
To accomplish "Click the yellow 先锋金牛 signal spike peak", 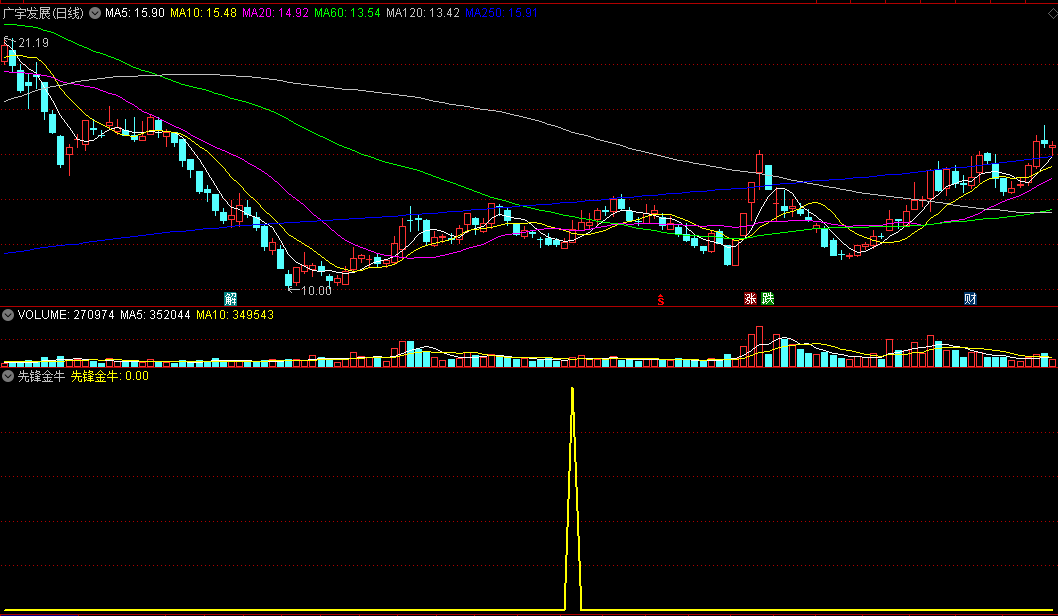I will coord(572,389).
